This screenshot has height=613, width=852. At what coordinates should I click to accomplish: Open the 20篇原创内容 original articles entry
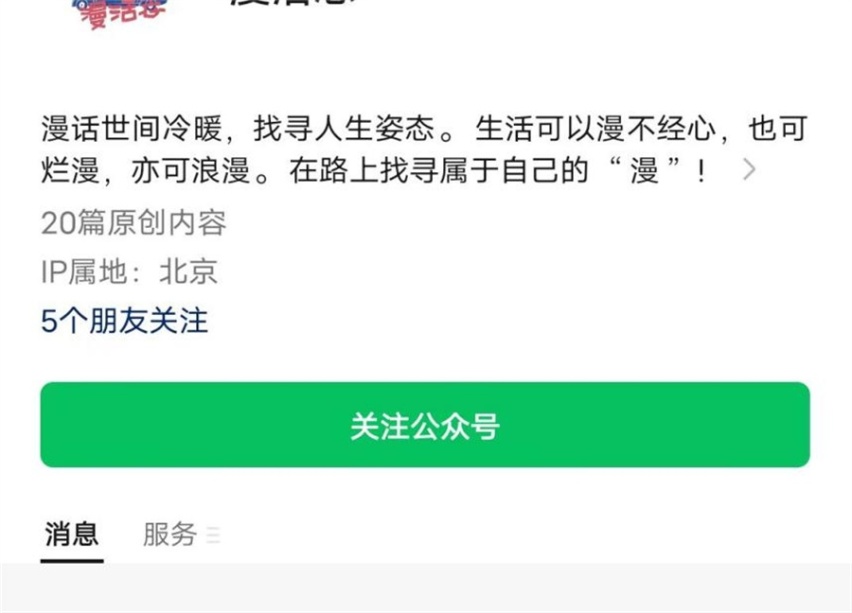point(134,222)
